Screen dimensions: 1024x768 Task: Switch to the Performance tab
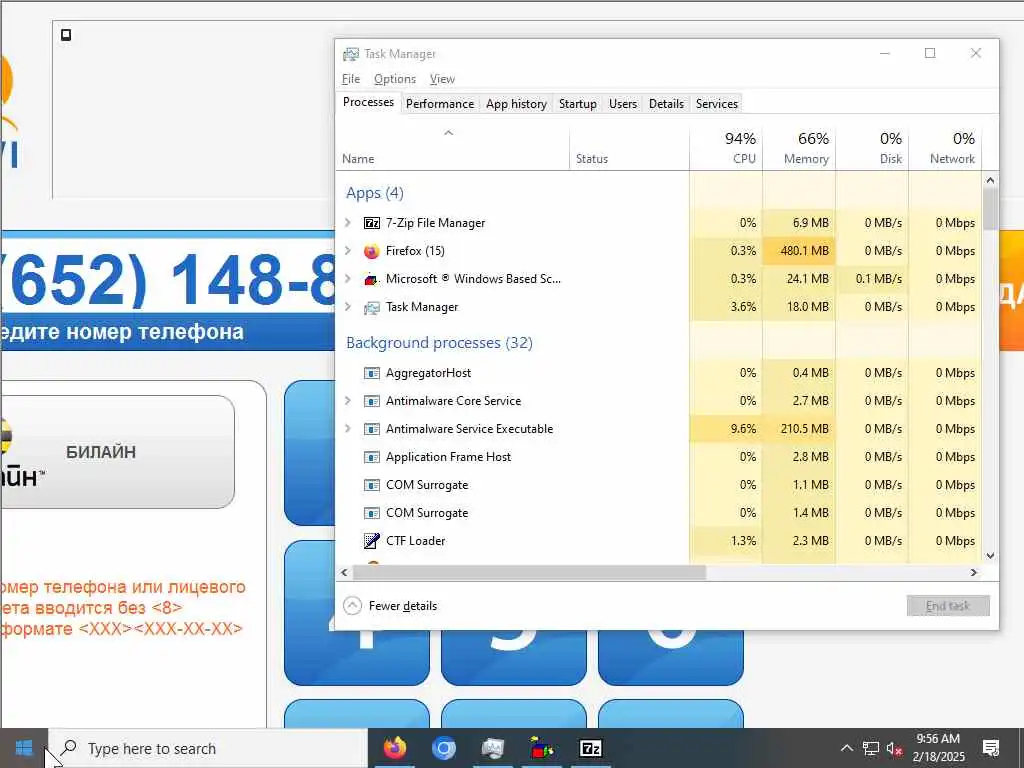click(440, 104)
